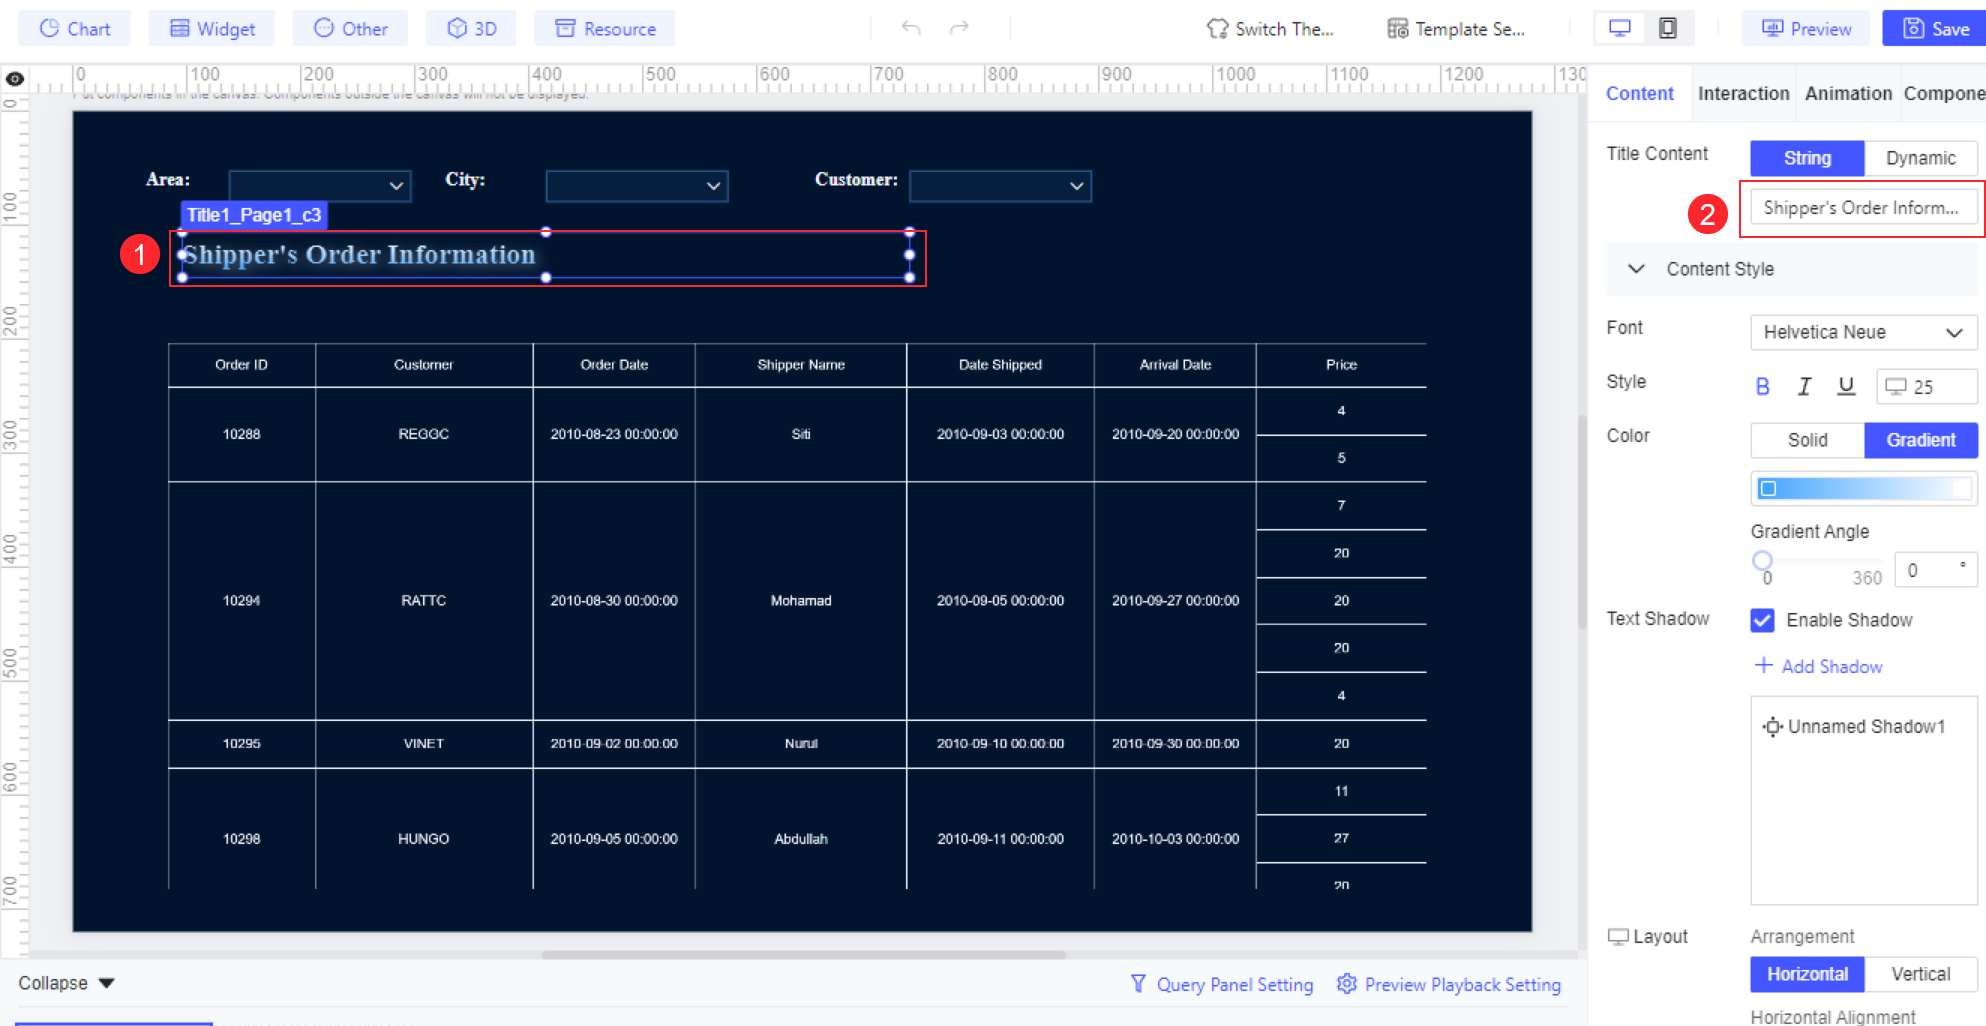Click the Add Shadow link
This screenshot has width=1986, height=1026.
[1818, 667]
